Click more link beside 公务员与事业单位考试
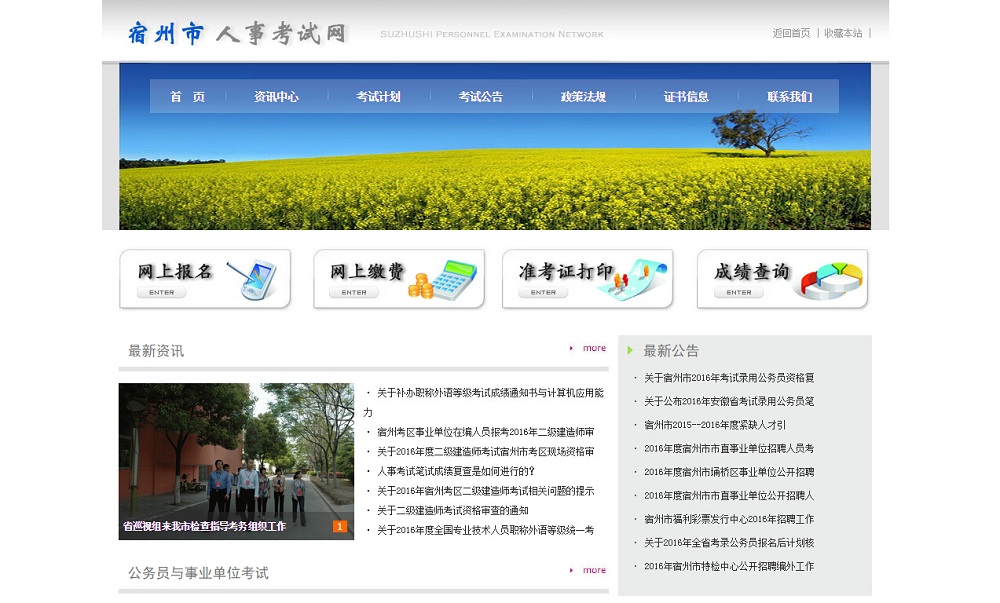The image size is (1000, 603). click(x=594, y=570)
